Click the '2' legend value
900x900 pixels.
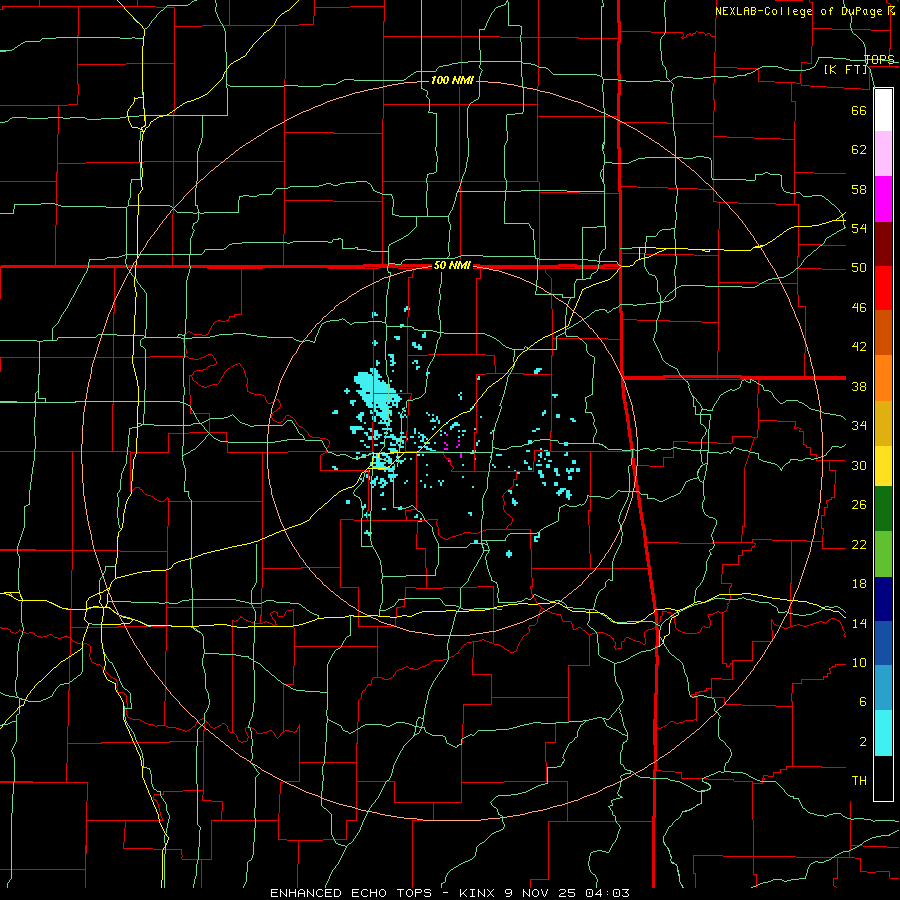coord(862,742)
